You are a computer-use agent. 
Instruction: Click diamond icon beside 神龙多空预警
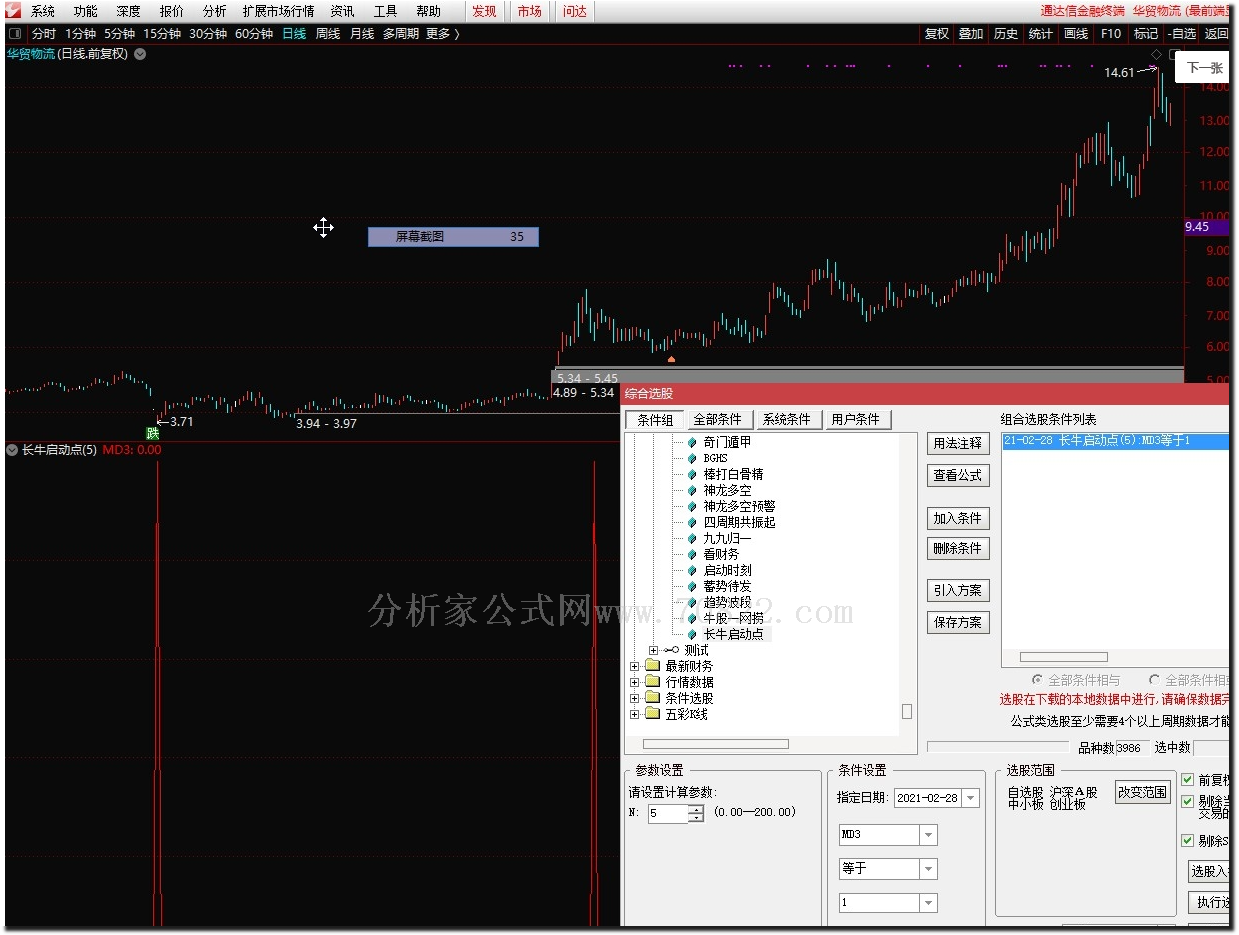[691, 506]
